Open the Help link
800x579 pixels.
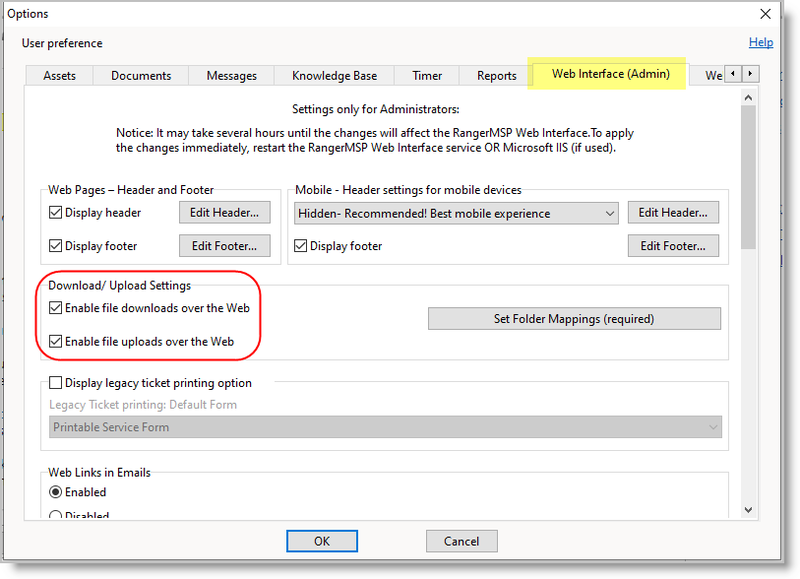[761, 42]
